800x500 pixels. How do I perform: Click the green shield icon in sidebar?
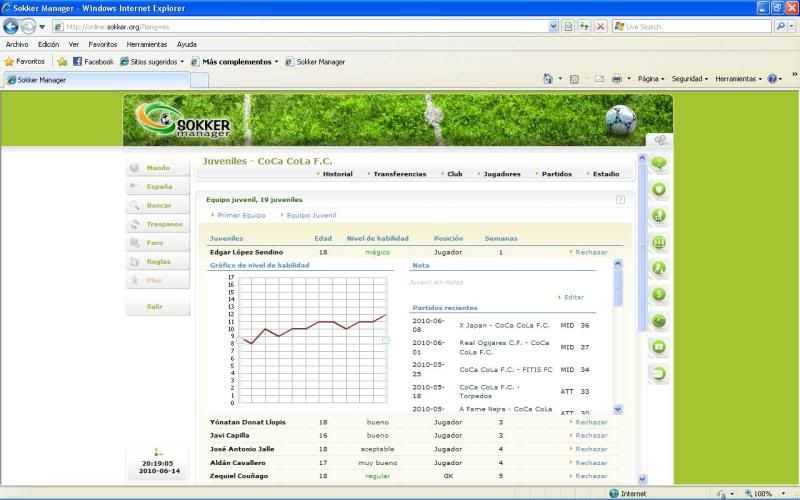click(x=659, y=188)
